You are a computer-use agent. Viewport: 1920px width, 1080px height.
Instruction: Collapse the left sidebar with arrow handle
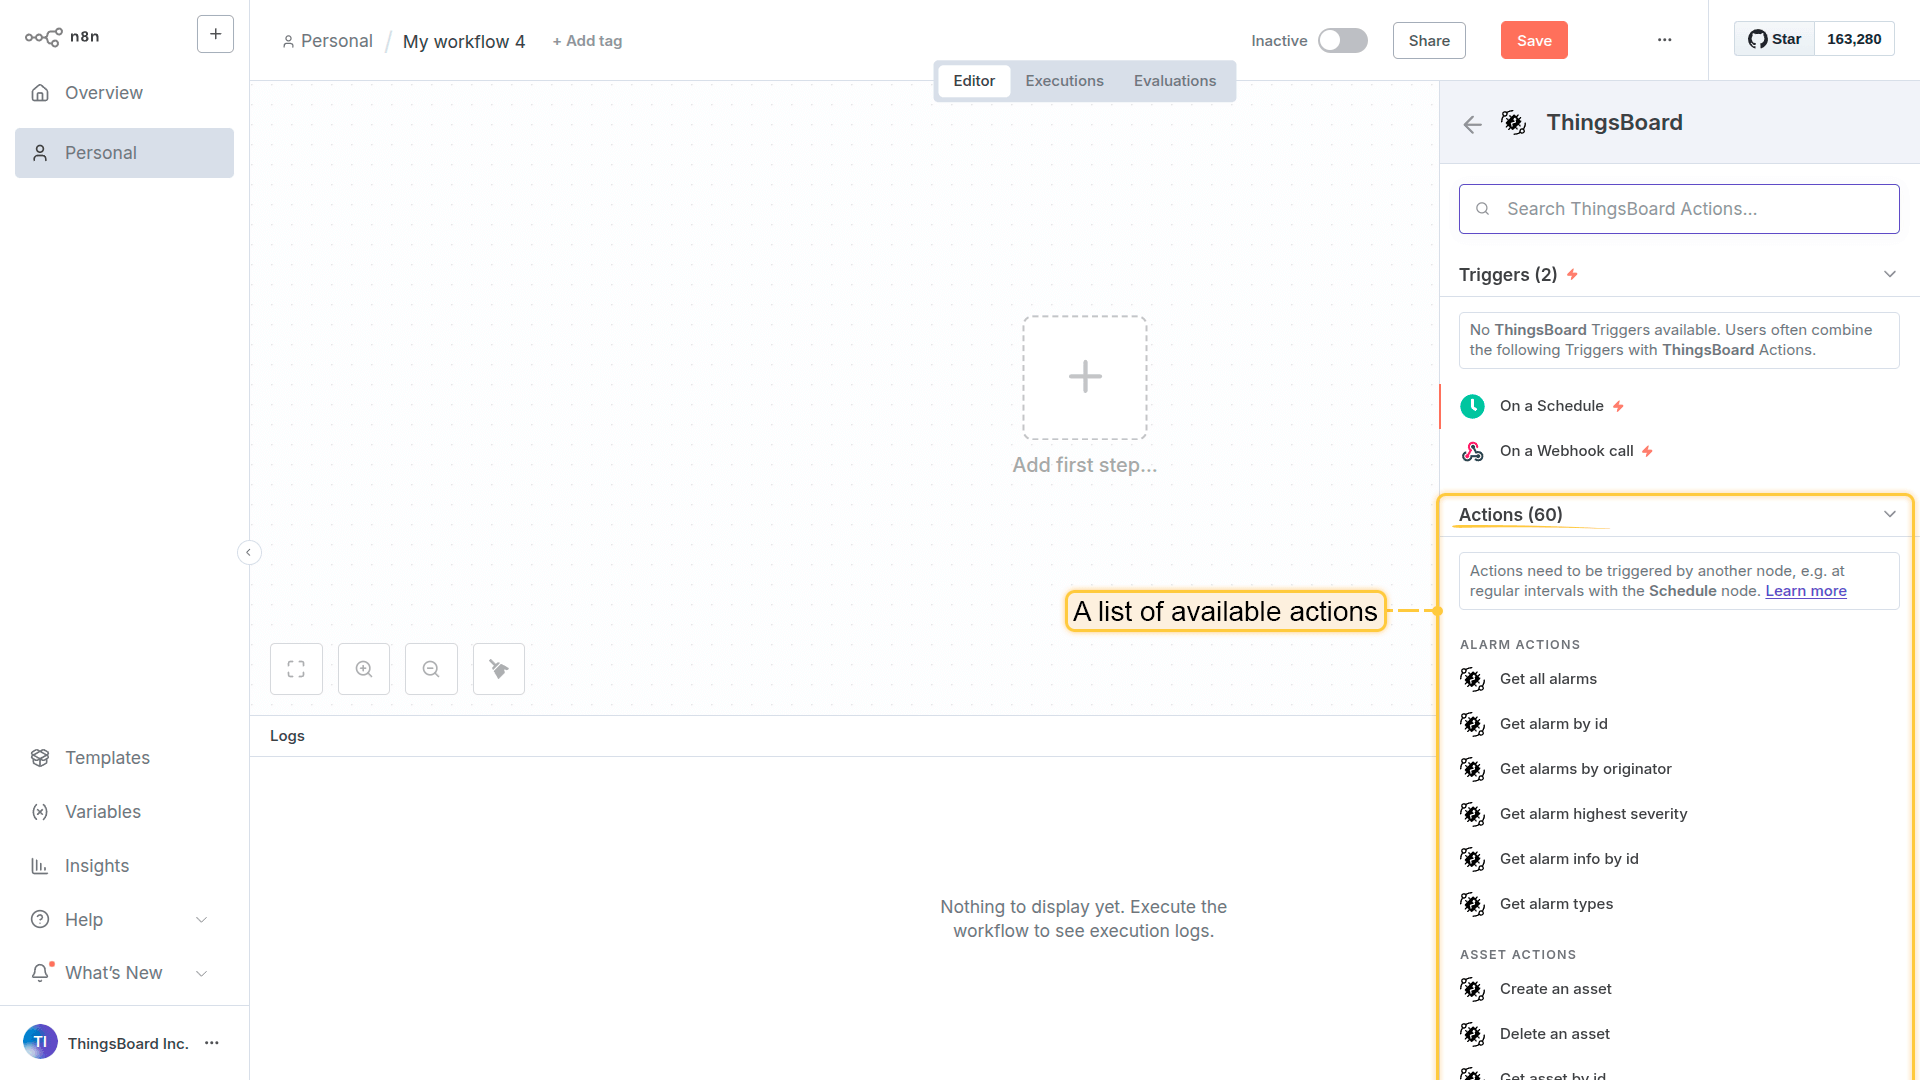click(249, 552)
